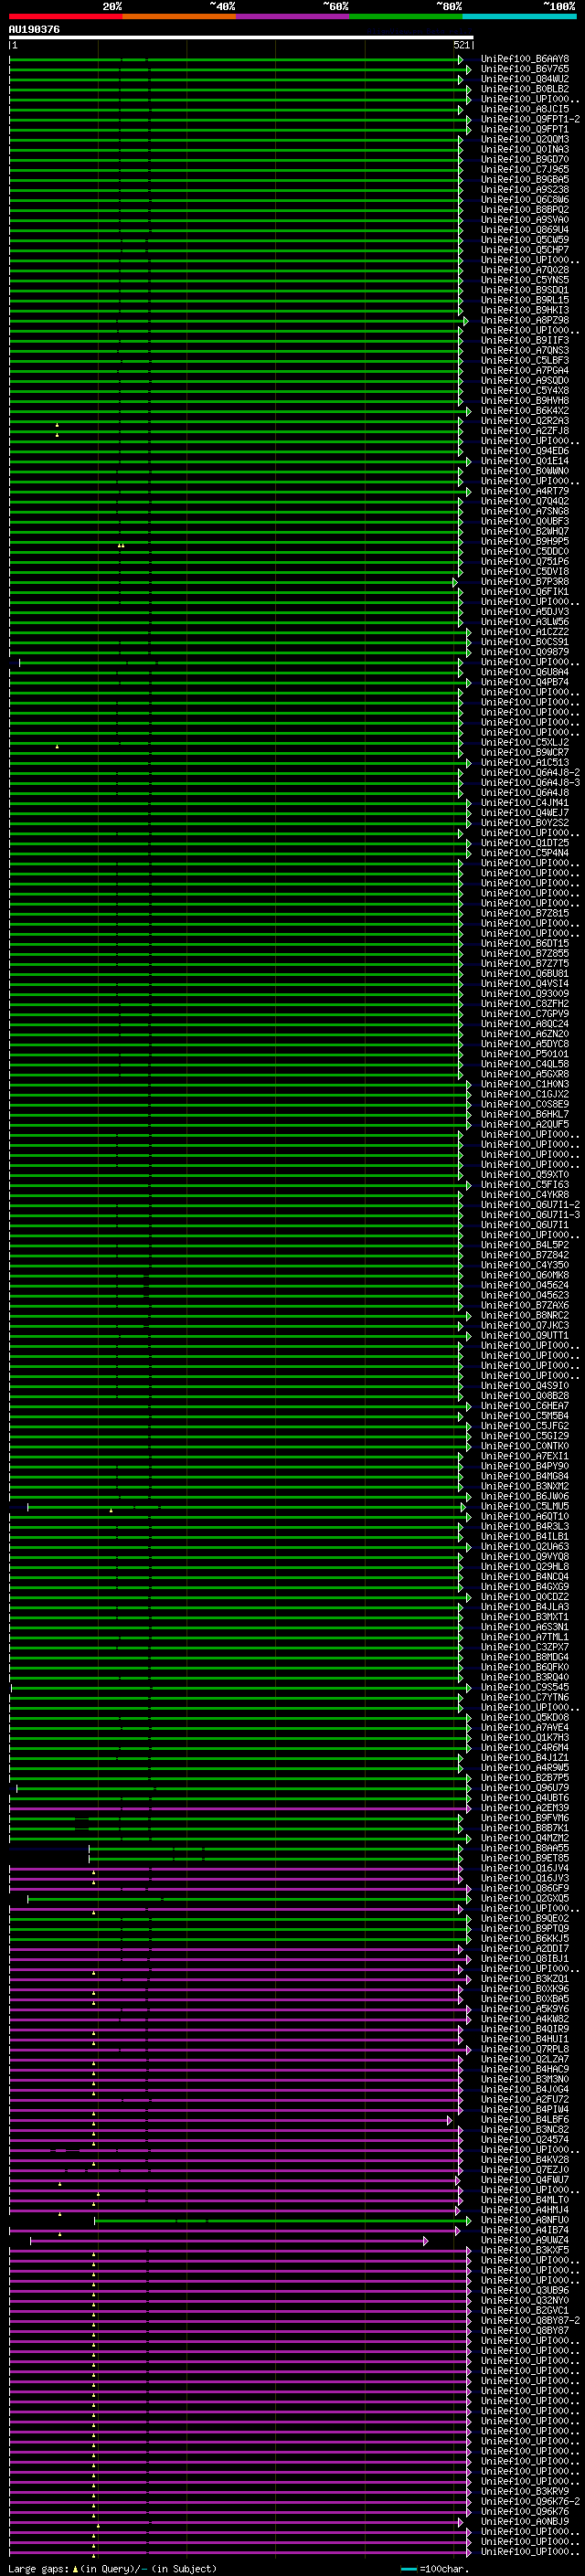Click UniRef100_B3KRV9 entry
Image resolution: width=585 pixels, height=2576 pixels.
coord(525,2491)
